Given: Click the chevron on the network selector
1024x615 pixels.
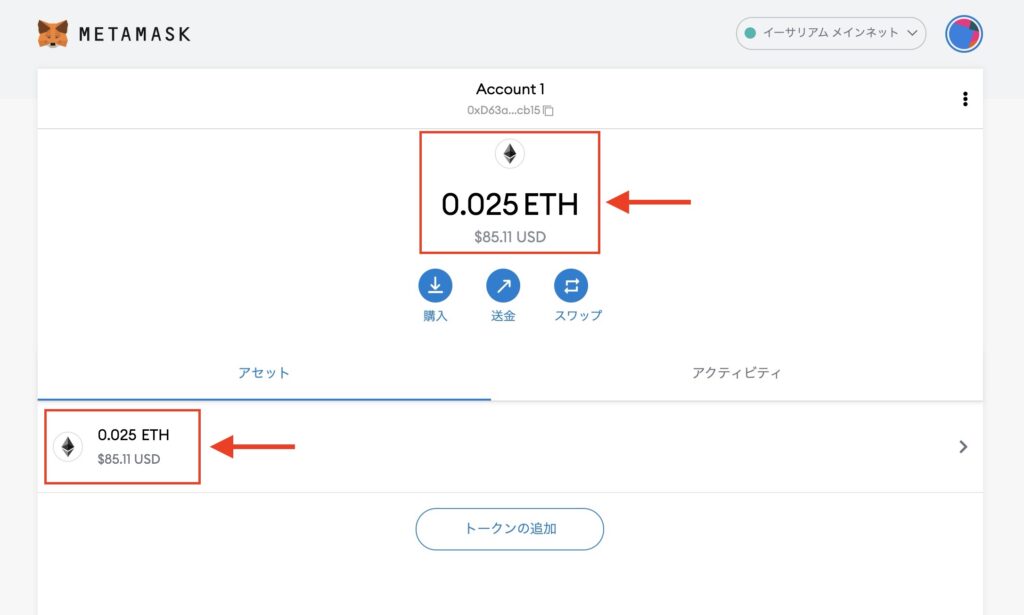Looking at the screenshot, I should [912, 33].
